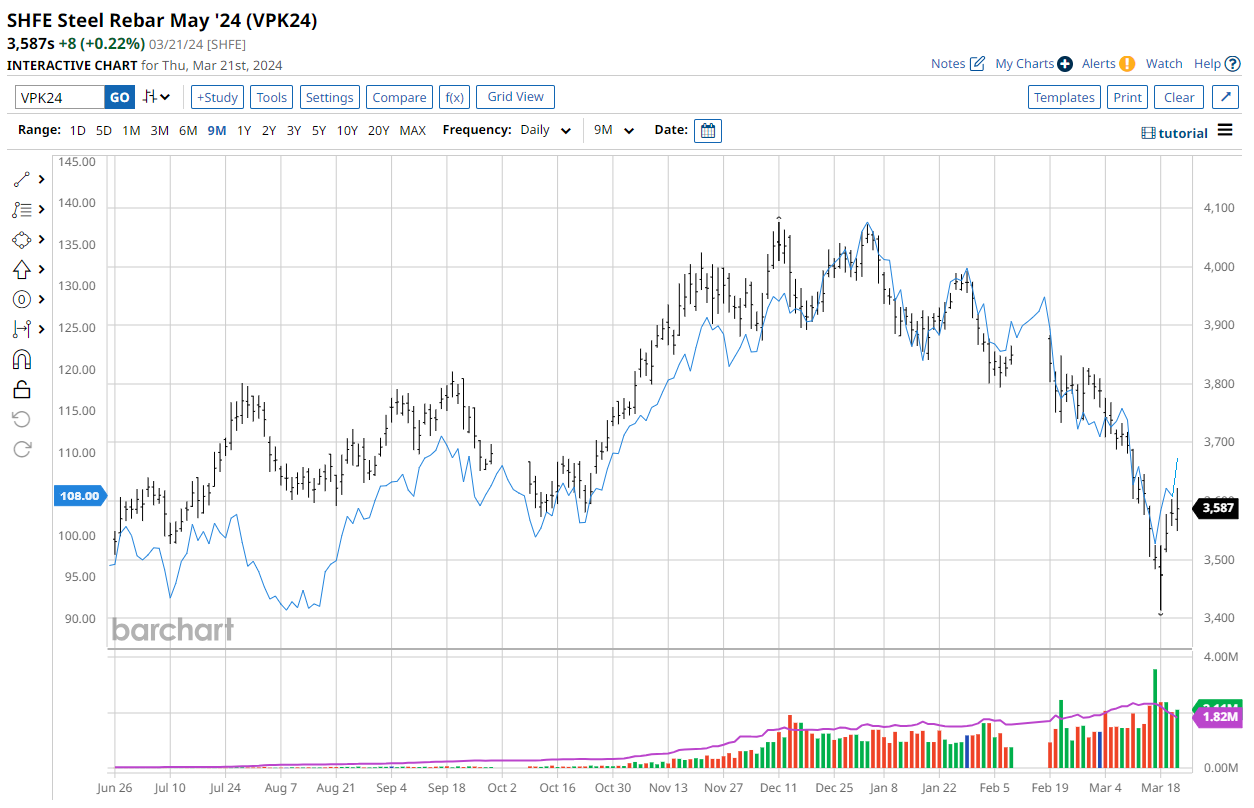Select the 3M range option
The image size is (1254, 808).
coord(159,131)
